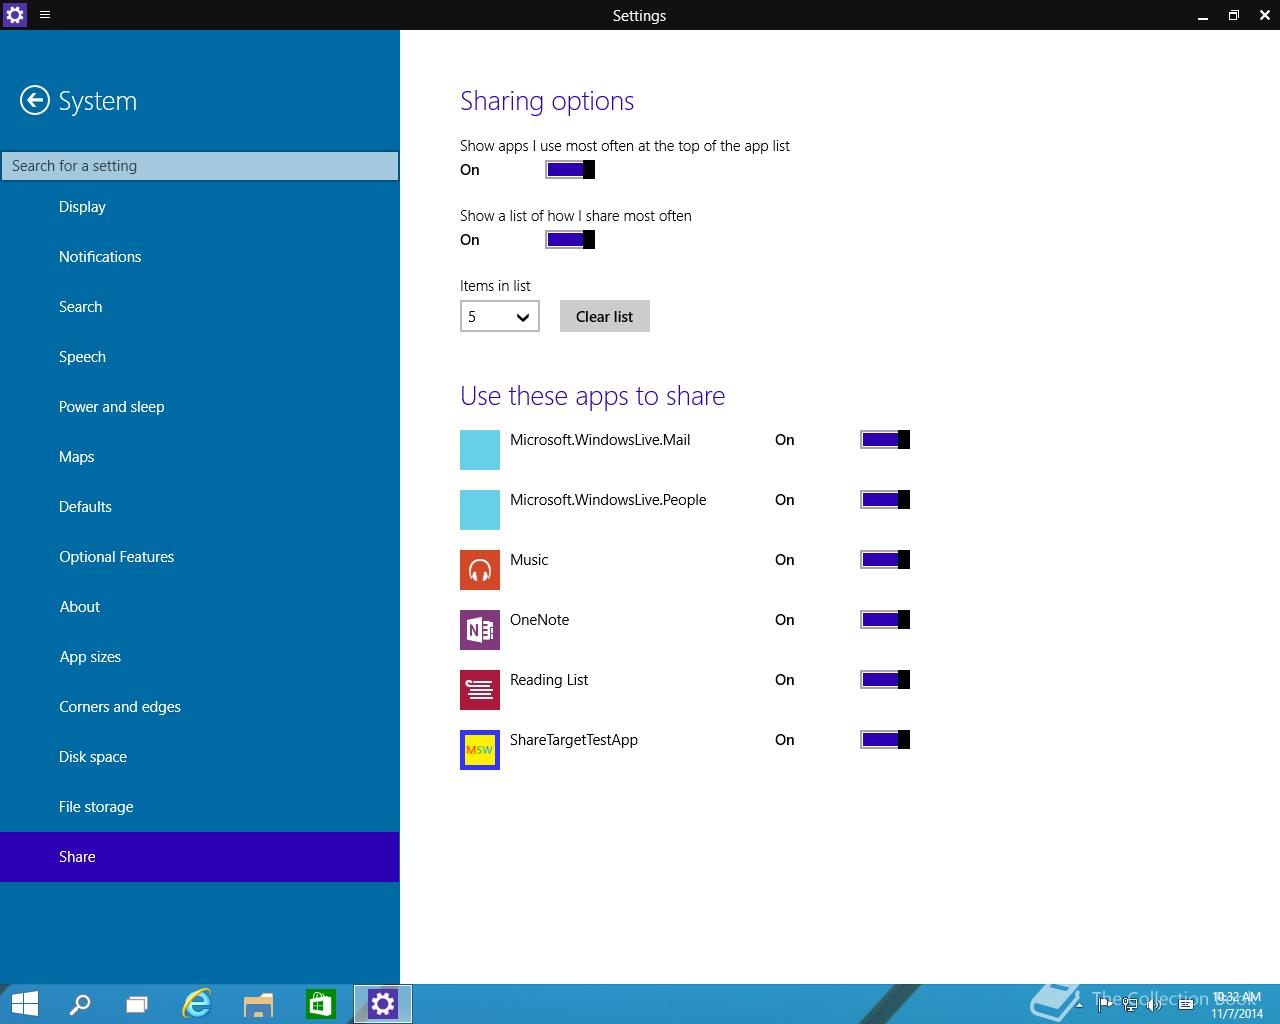Expand the Items in list dropdown
This screenshot has height=1024, width=1280.
500,316
